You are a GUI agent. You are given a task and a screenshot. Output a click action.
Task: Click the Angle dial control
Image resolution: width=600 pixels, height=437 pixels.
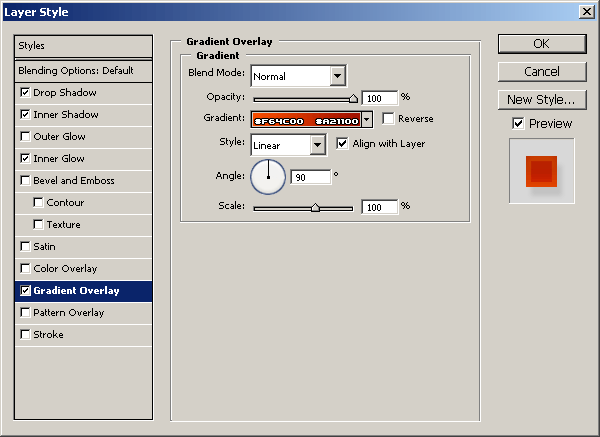268,177
